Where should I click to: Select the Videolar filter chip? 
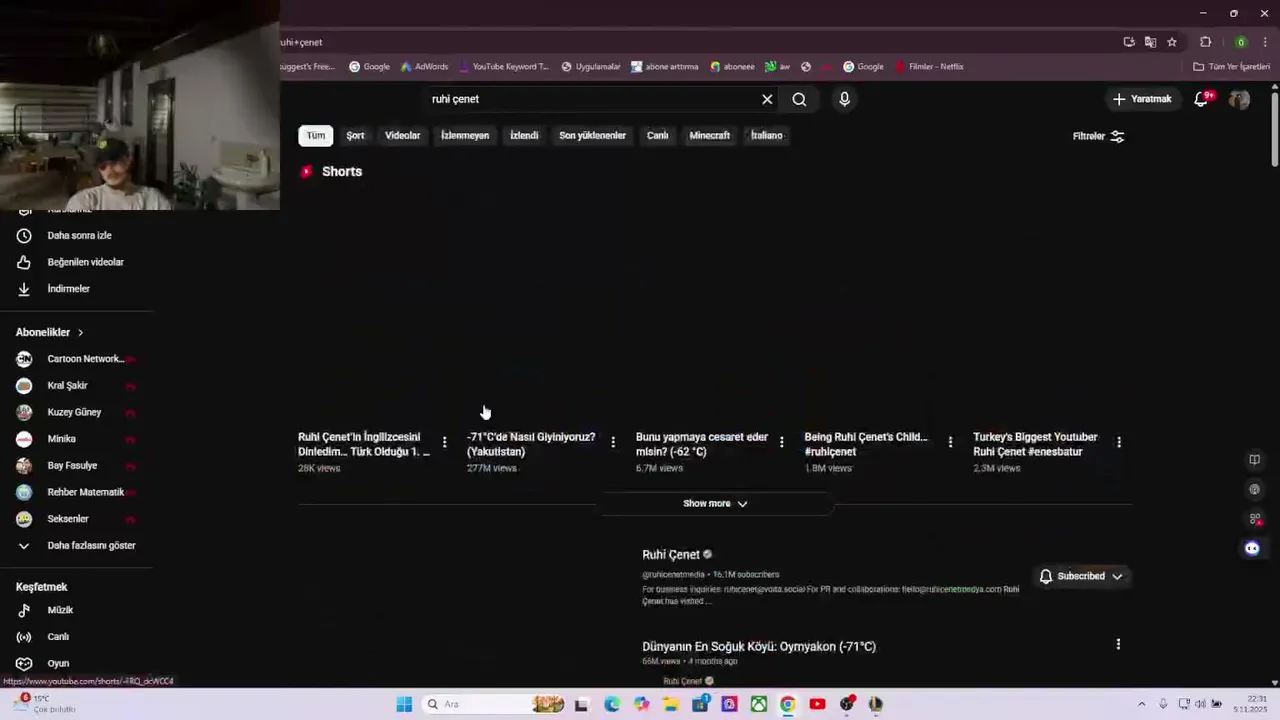(403, 135)
